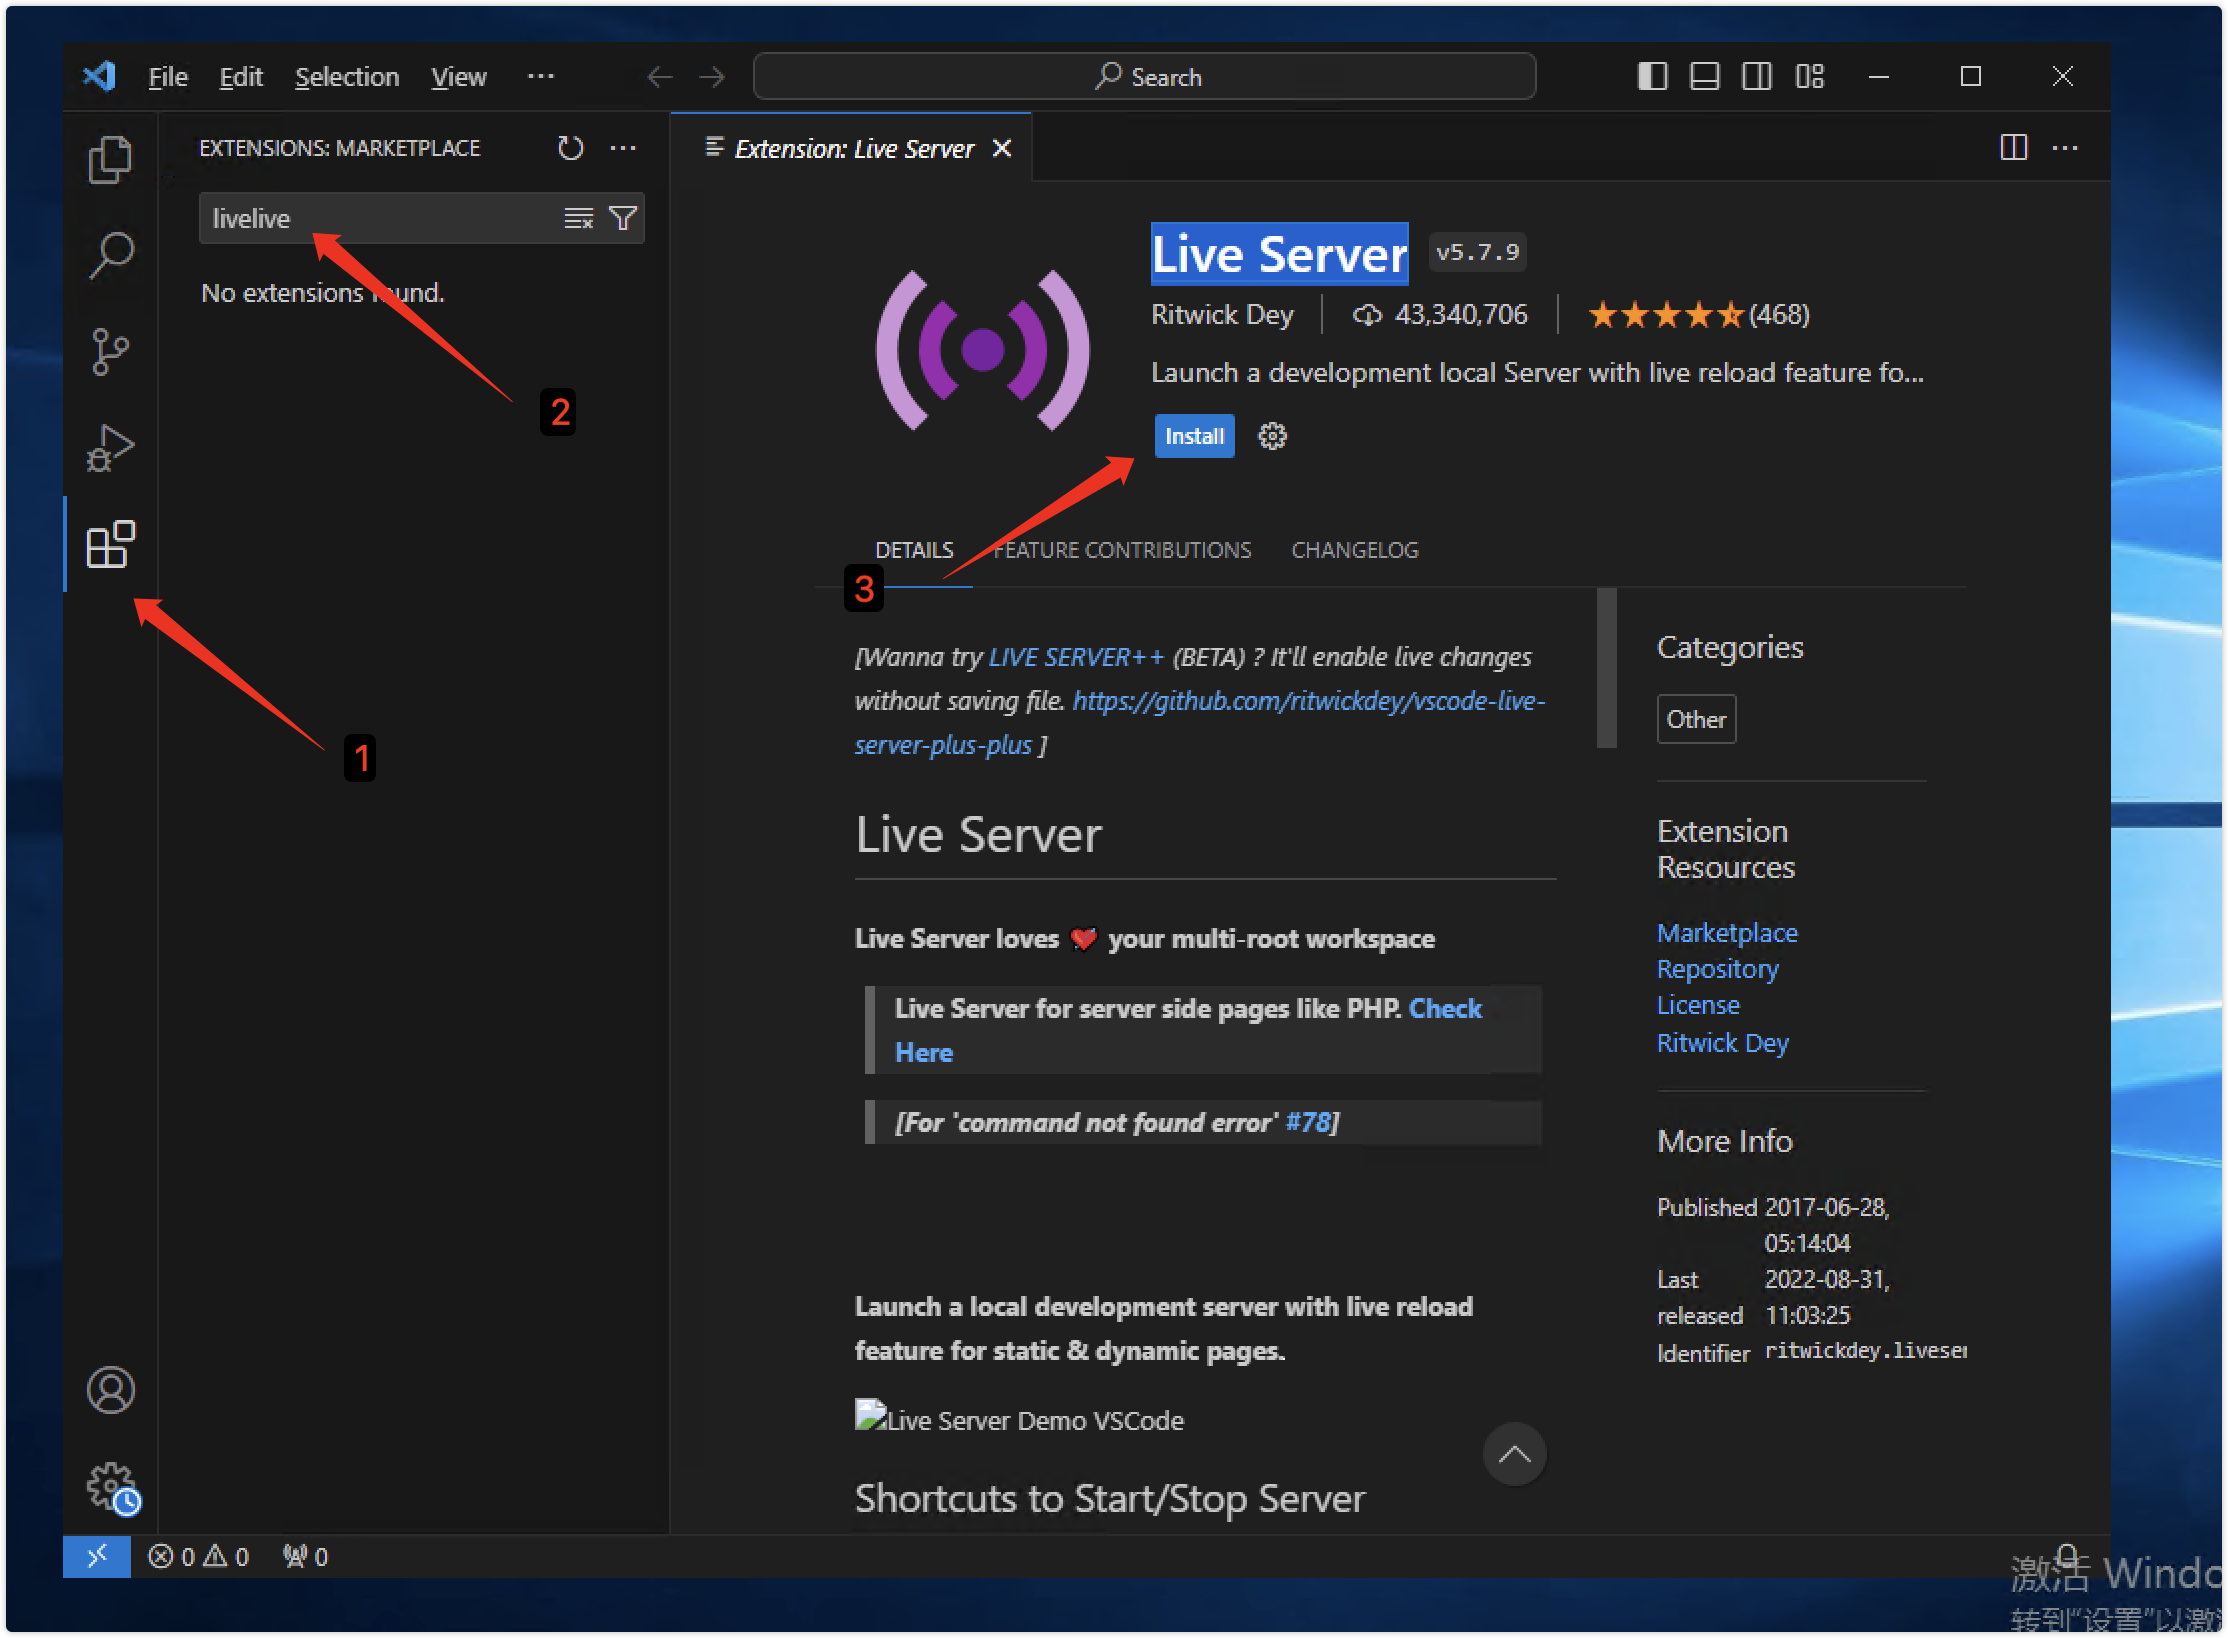Expand the hidden menu bar items ellipsis

(x=540, y=76)
